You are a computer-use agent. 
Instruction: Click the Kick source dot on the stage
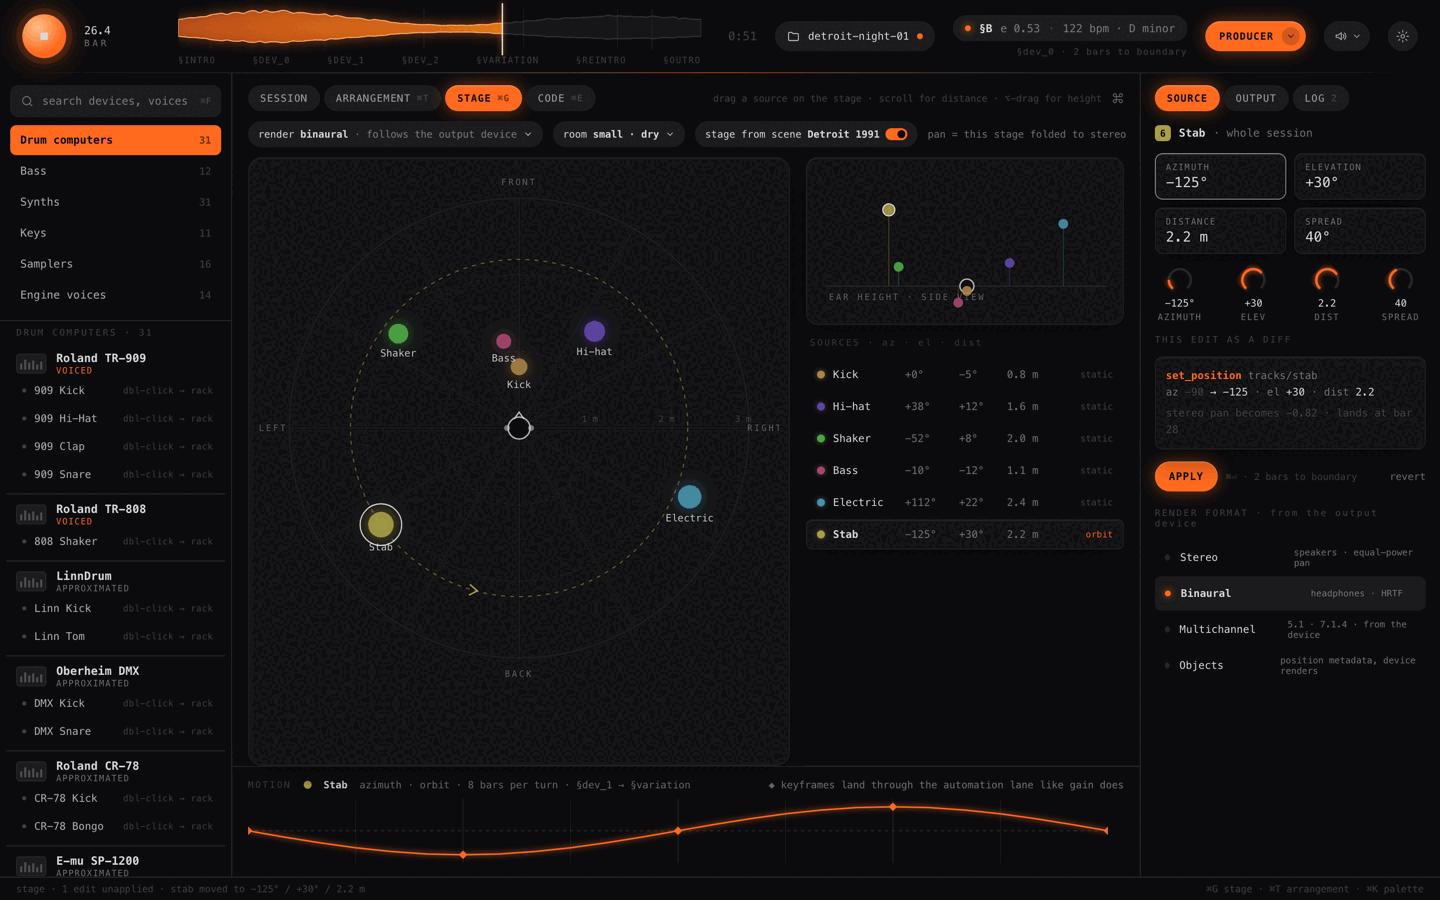tap(519, 367)
